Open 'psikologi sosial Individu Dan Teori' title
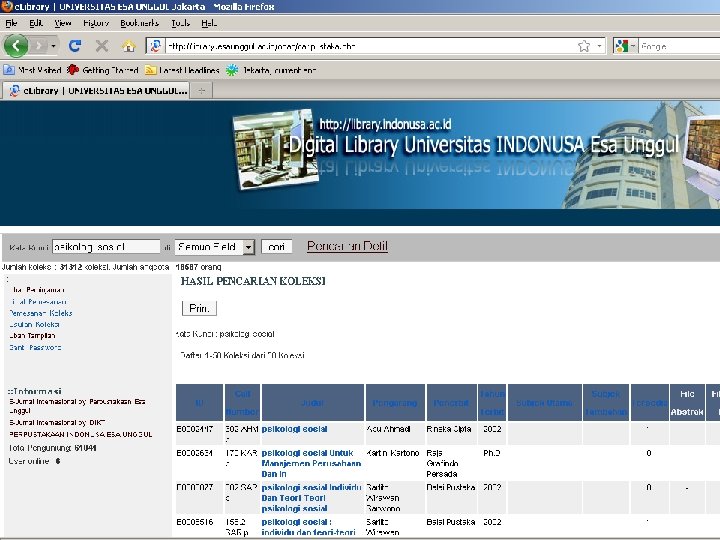Image resolution: width=720 pixels, height=540 pixels. click(x=311, y=498)
